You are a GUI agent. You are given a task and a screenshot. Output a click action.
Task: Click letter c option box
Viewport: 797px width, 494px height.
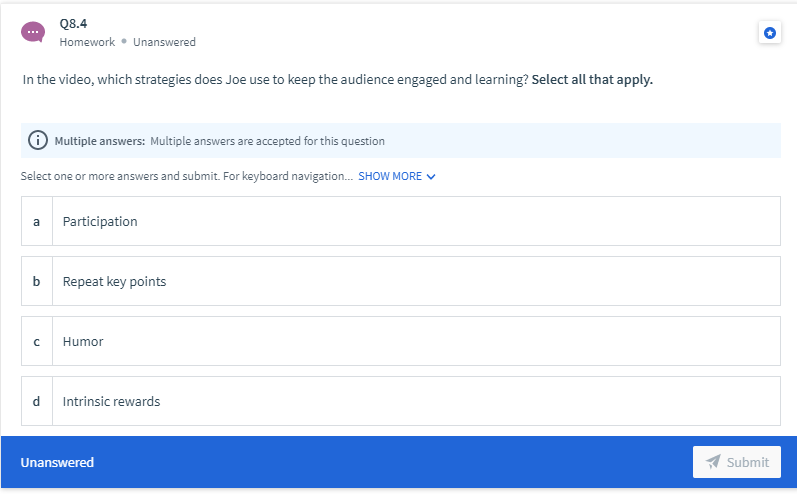[x=37, y=341]
